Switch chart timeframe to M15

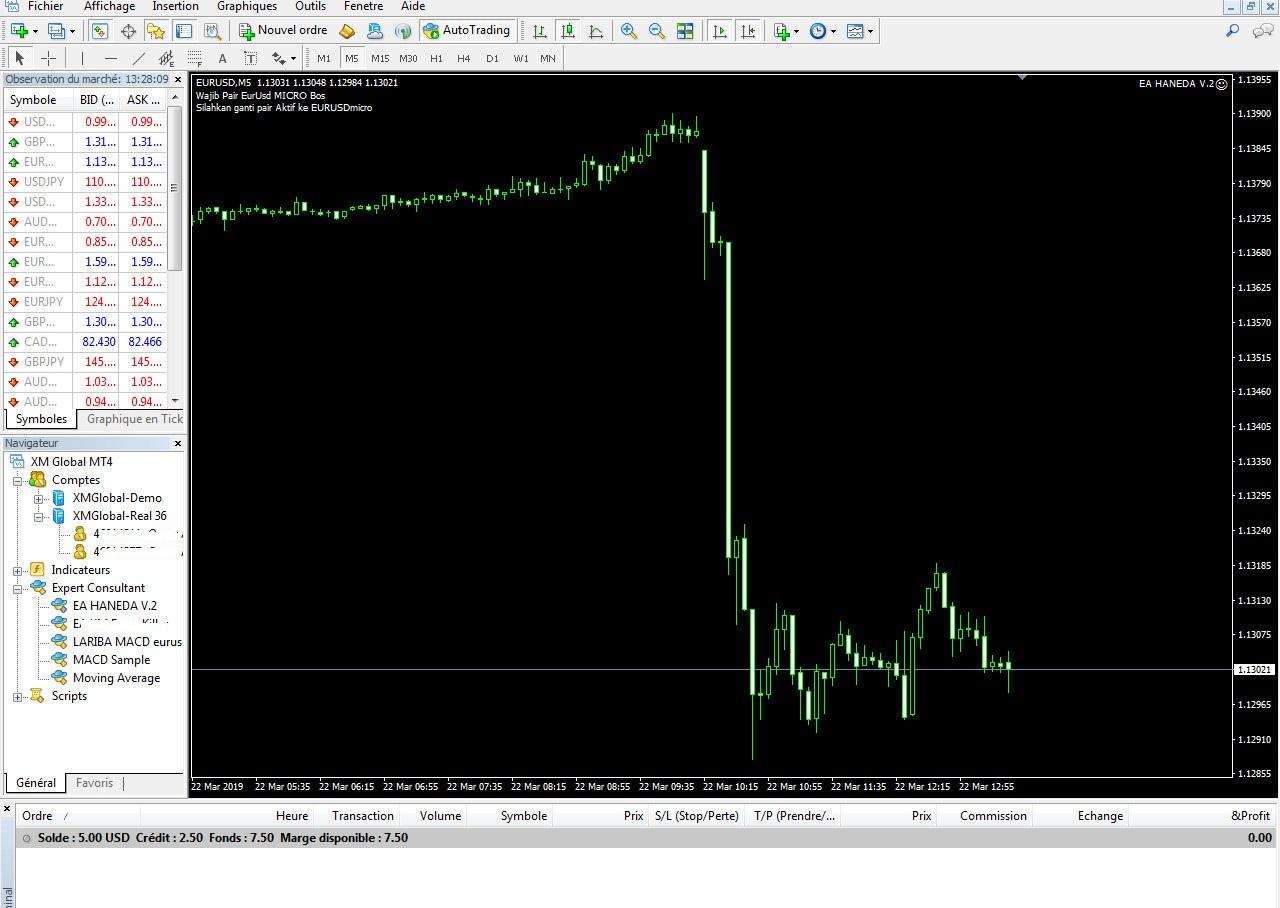380,58
